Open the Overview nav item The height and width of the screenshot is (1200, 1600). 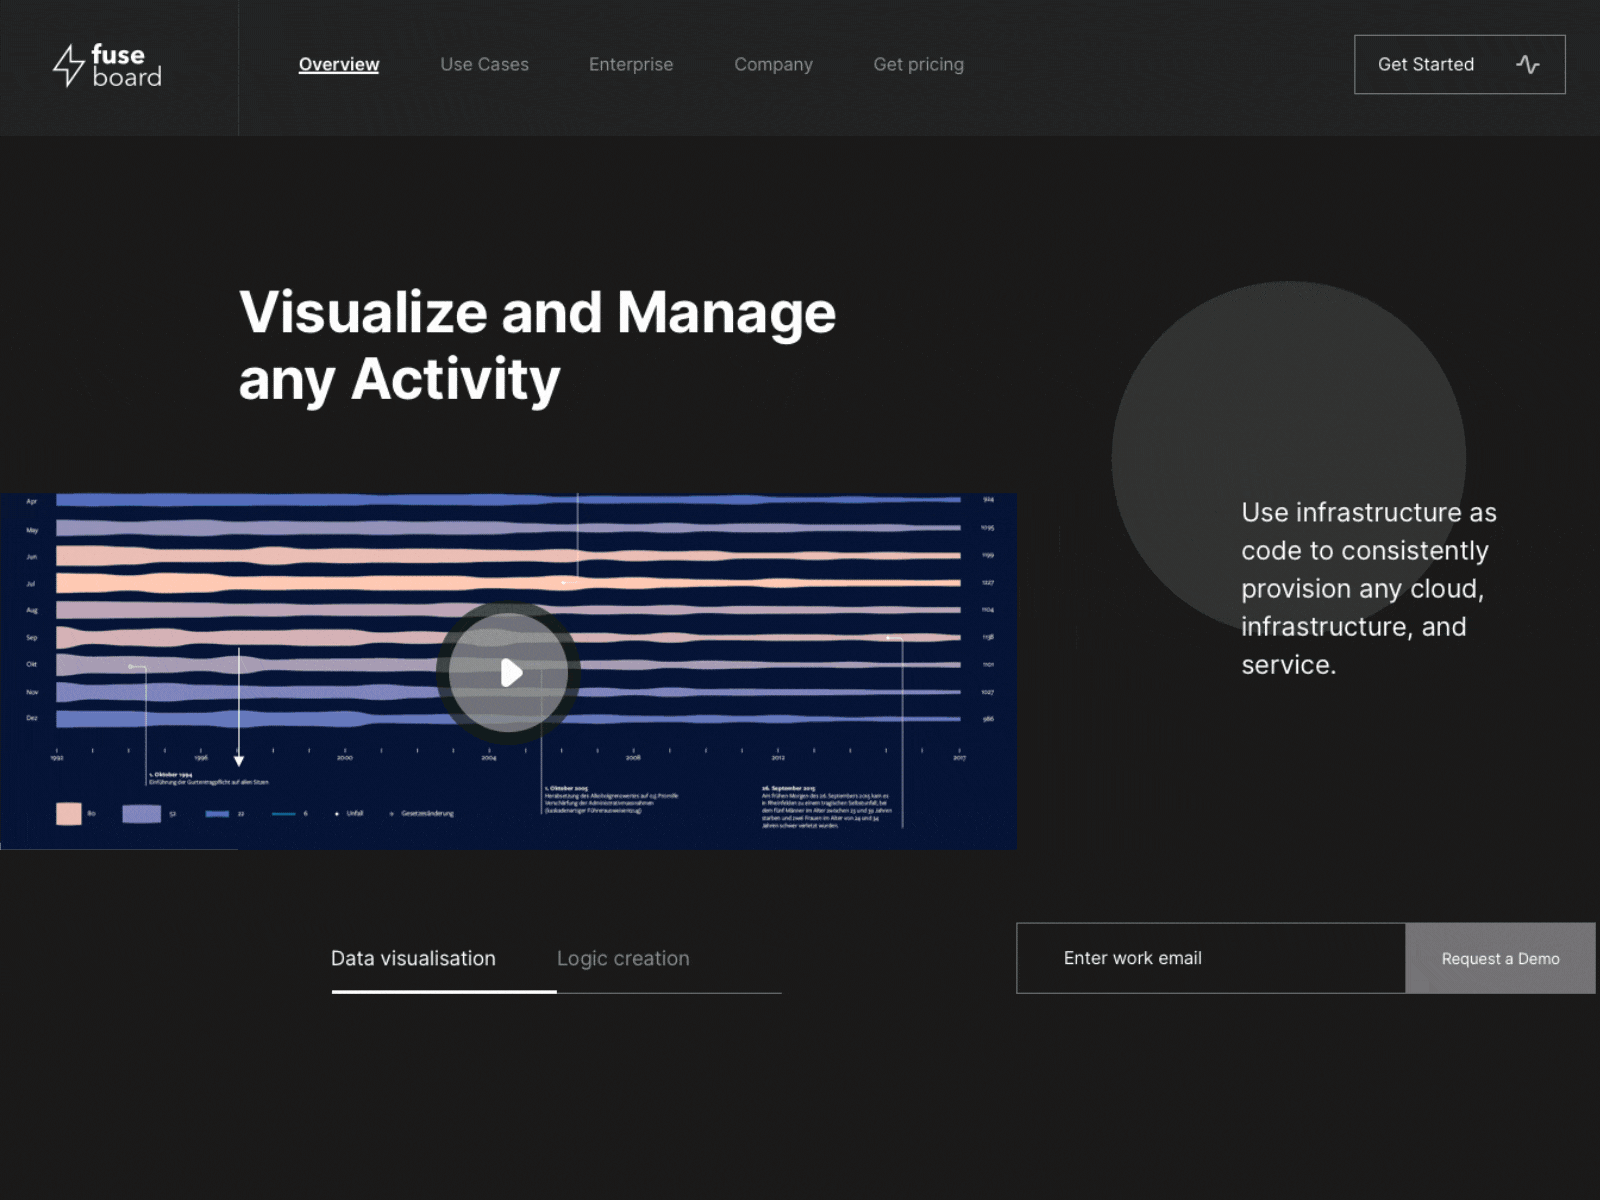pos(339,64)
